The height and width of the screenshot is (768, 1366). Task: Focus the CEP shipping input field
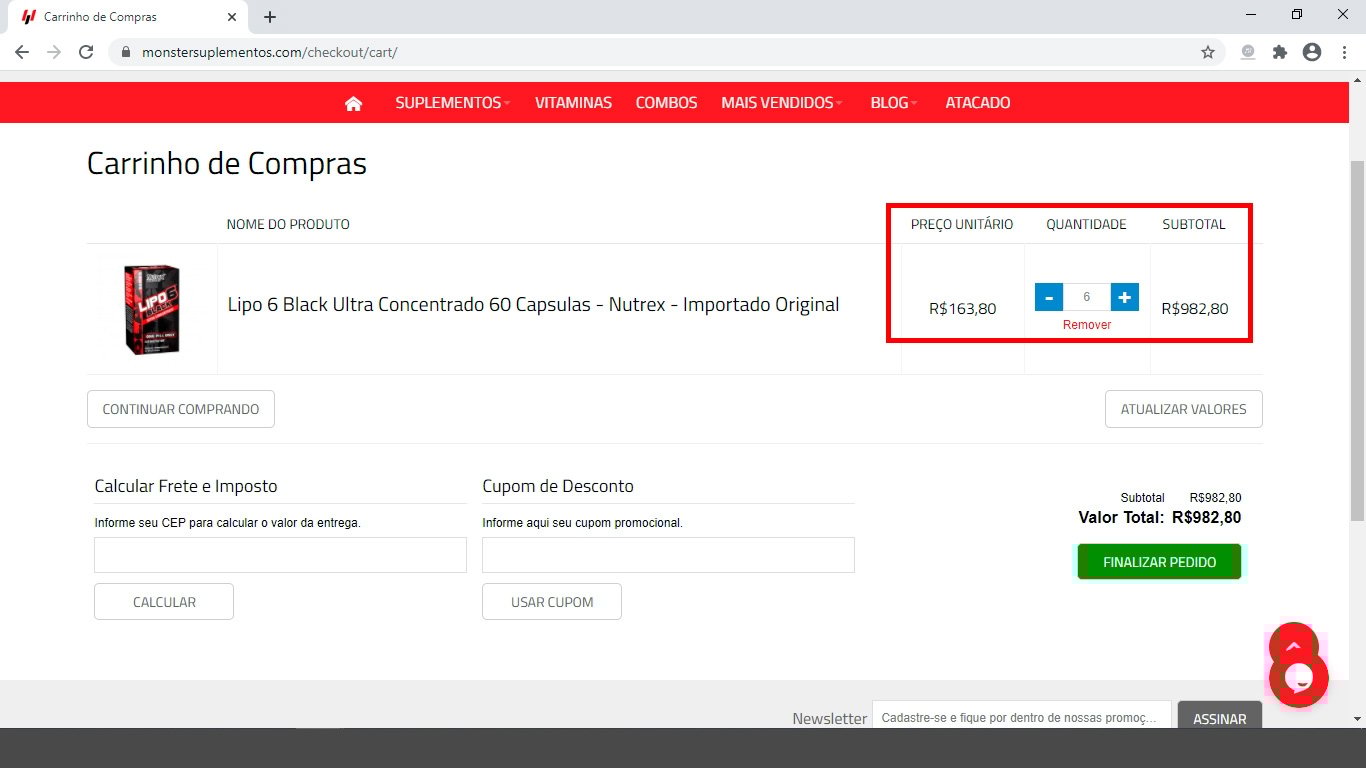[280, 555]
